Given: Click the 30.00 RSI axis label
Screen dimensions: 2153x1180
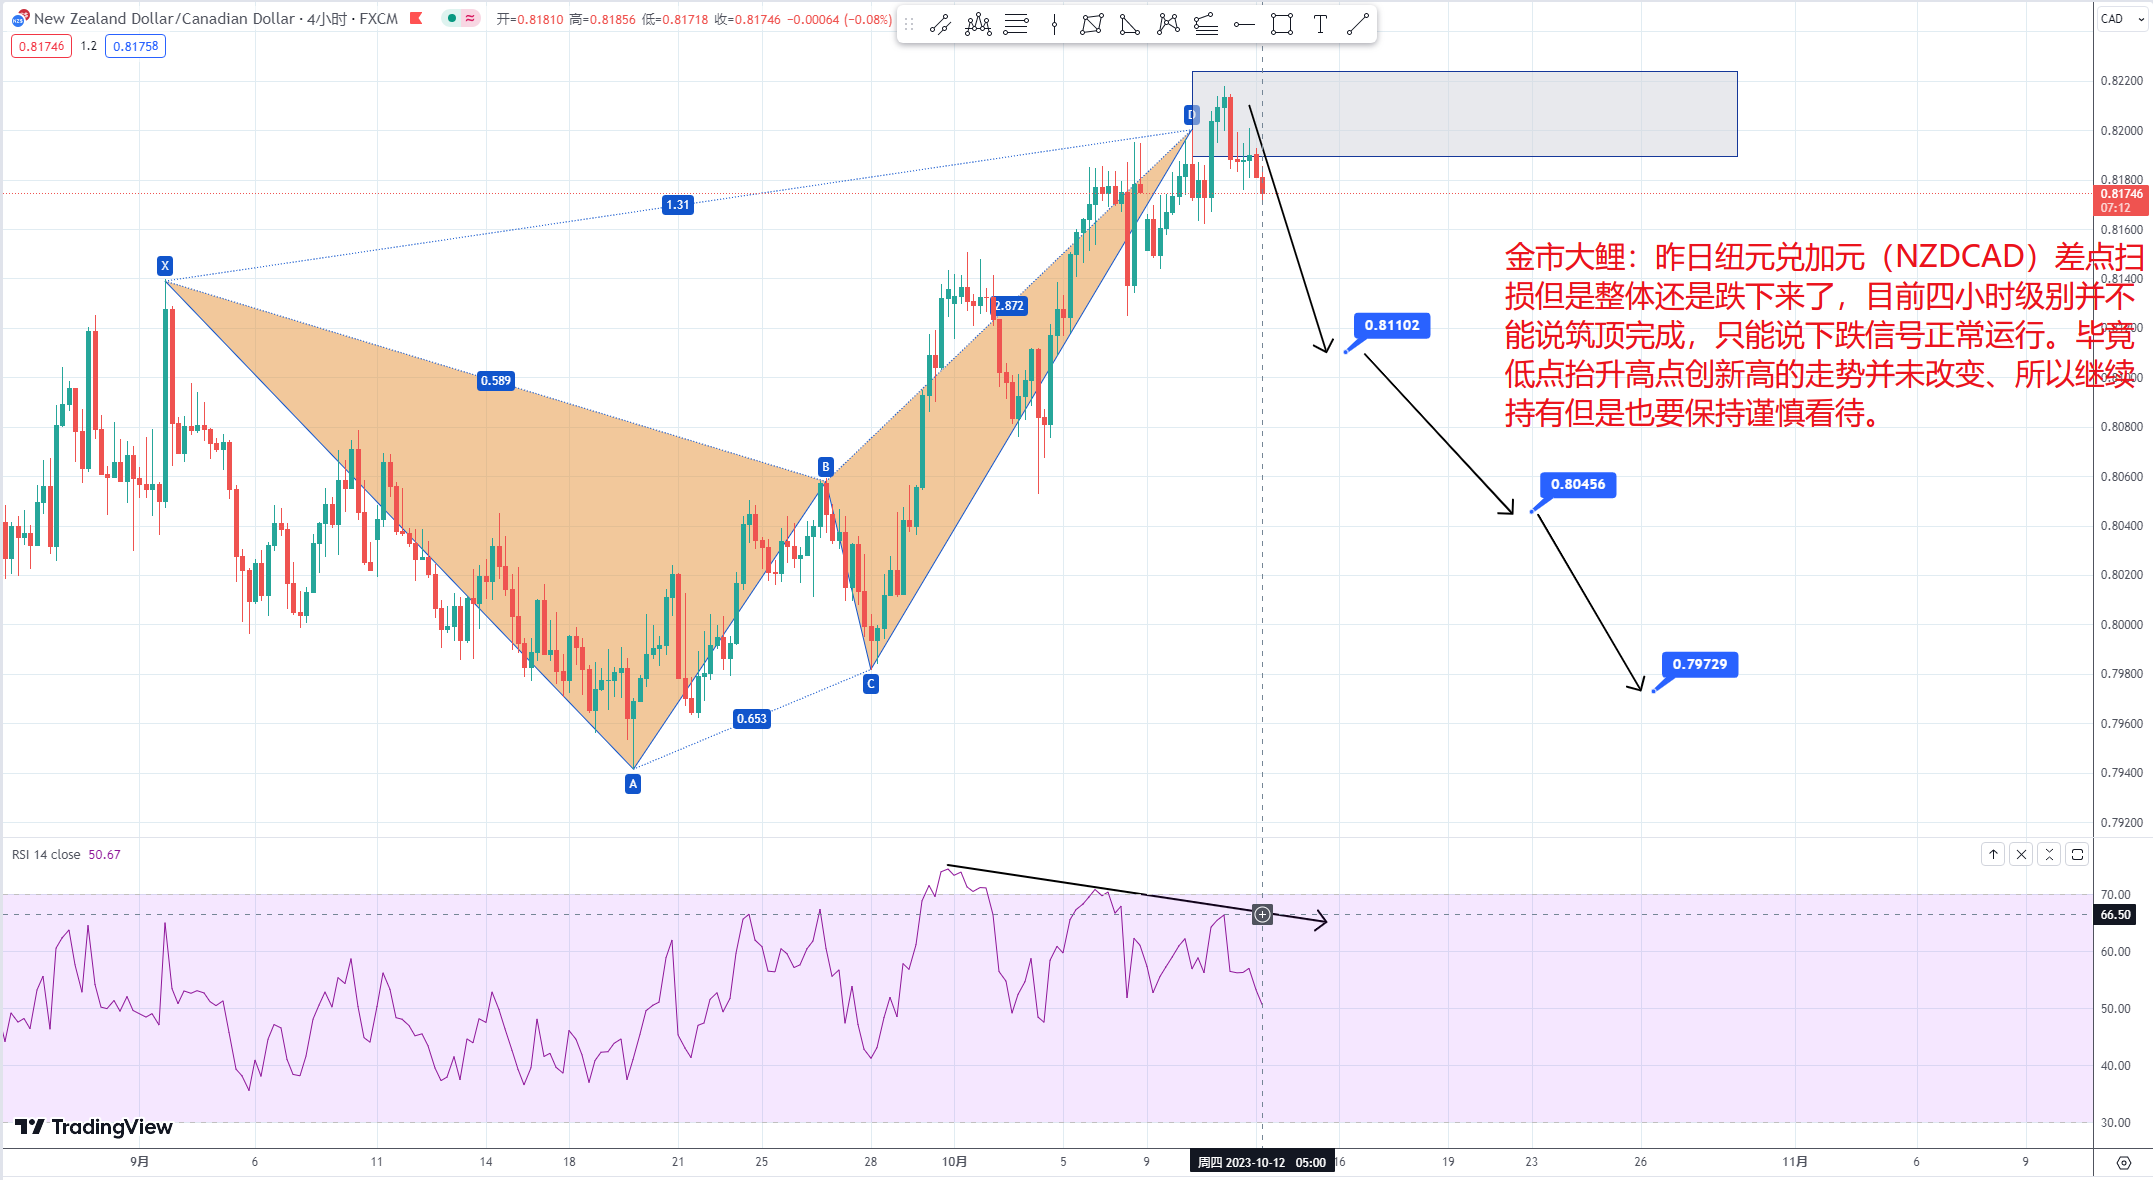Looking at the screenshot, I should (x=2115, y=1123).
